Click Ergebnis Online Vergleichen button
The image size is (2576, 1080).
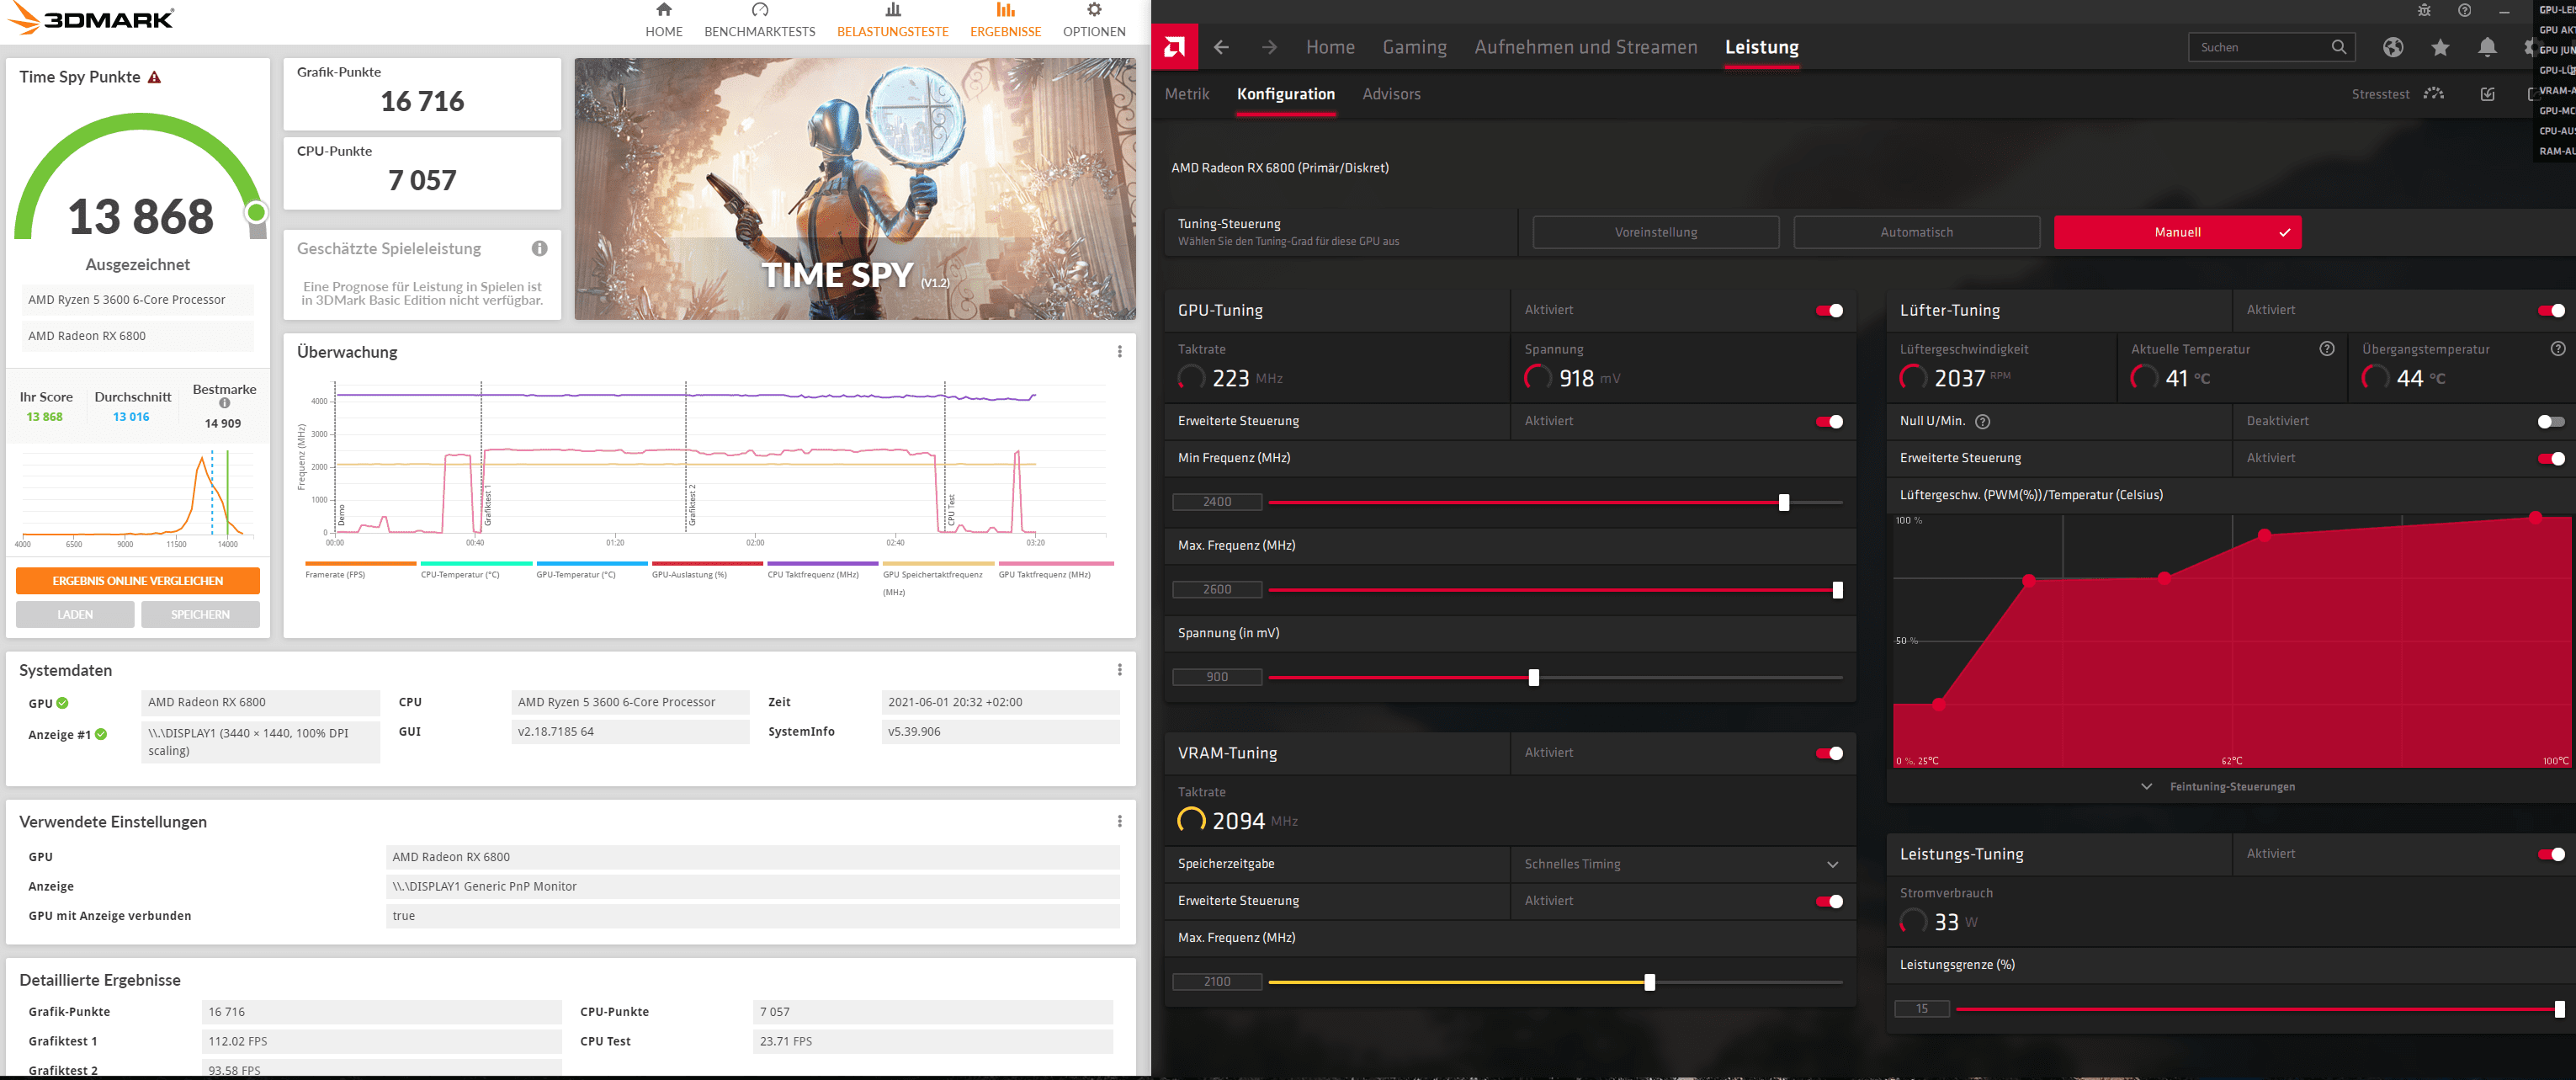coord(138,580)
